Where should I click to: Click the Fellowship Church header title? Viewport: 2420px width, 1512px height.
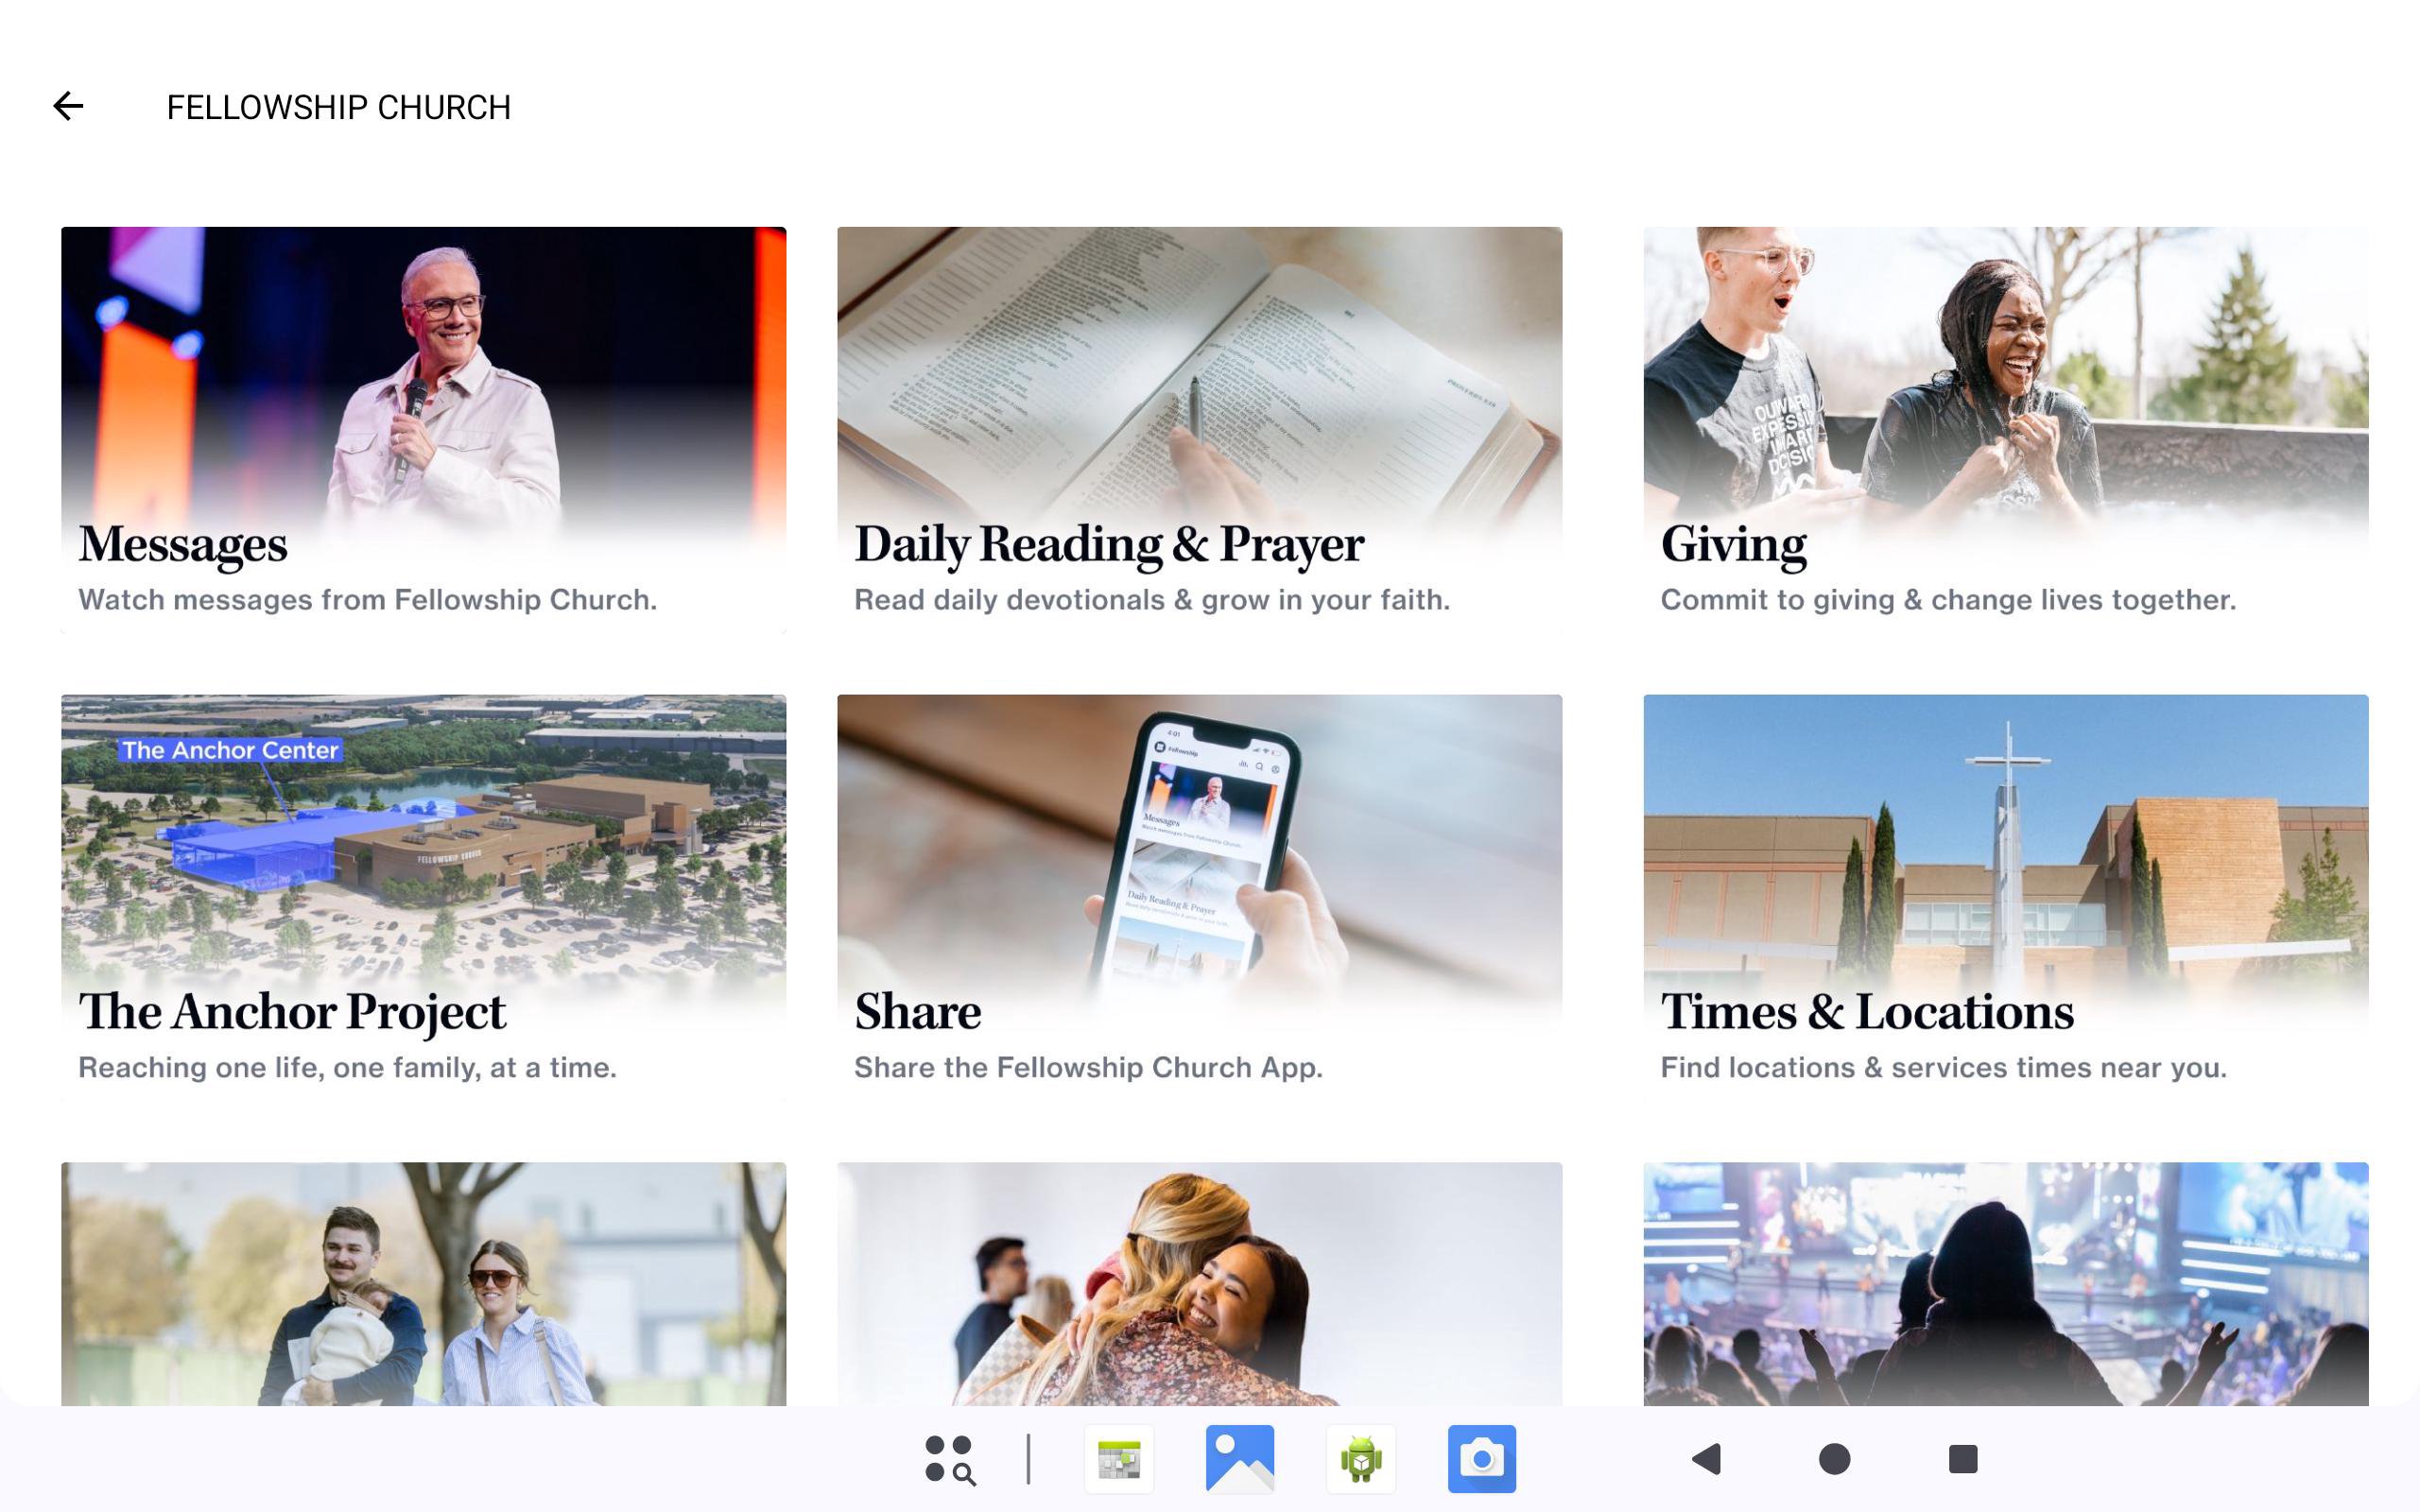[338, 107]
